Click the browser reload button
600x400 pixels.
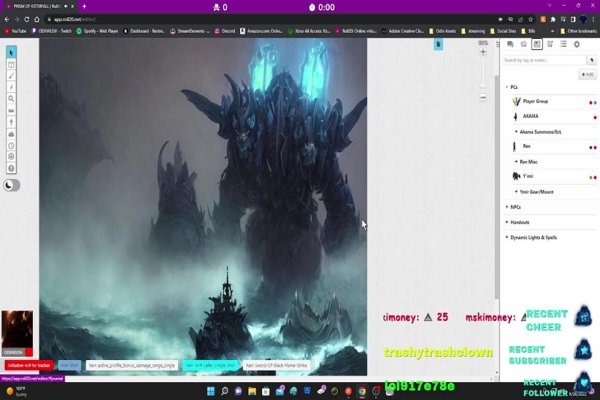pos(26,19)
